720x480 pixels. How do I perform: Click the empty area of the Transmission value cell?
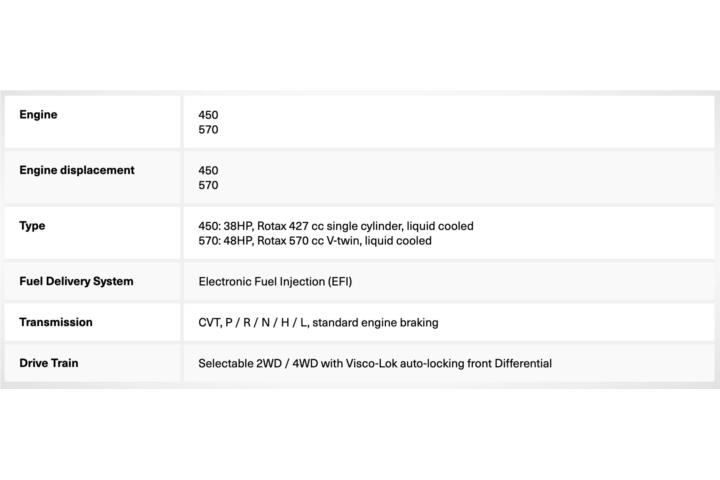tap(574, 322)
